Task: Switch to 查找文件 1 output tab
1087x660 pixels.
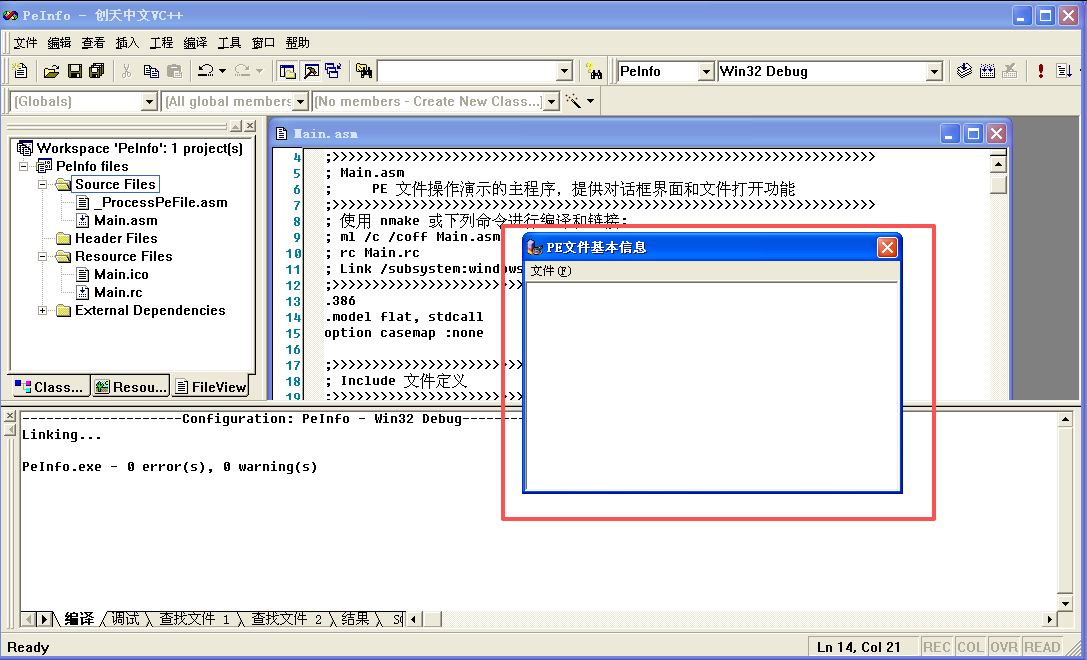Action: coord(194,618)
